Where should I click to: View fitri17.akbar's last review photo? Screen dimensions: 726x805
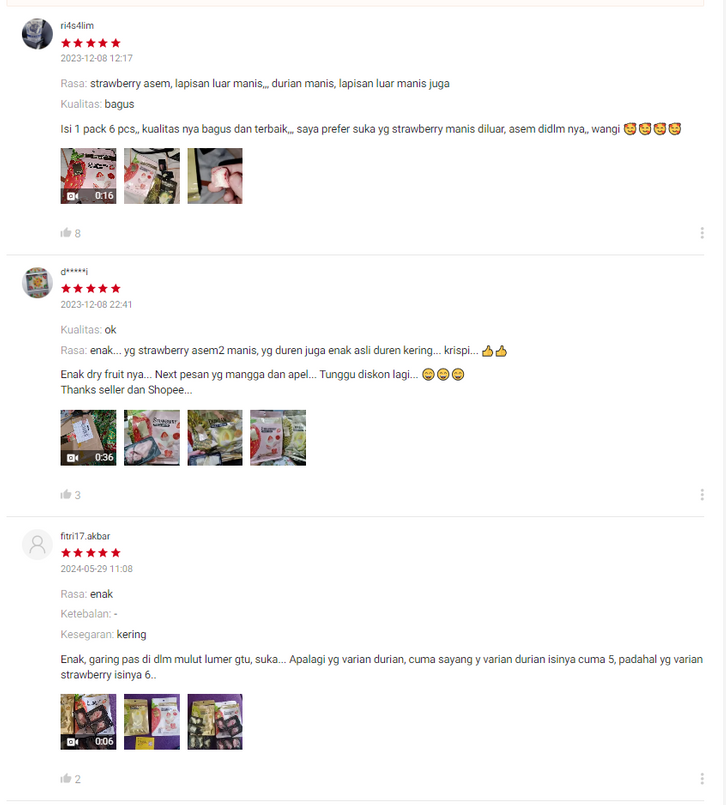215,722
